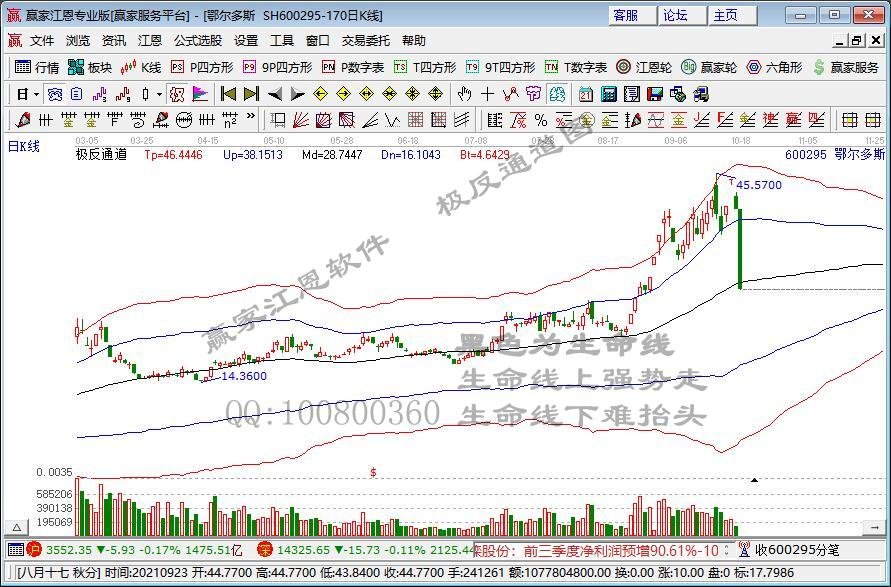891x587 pixels.
Task: Open the 窗口 menu
Action: (318, 41)
